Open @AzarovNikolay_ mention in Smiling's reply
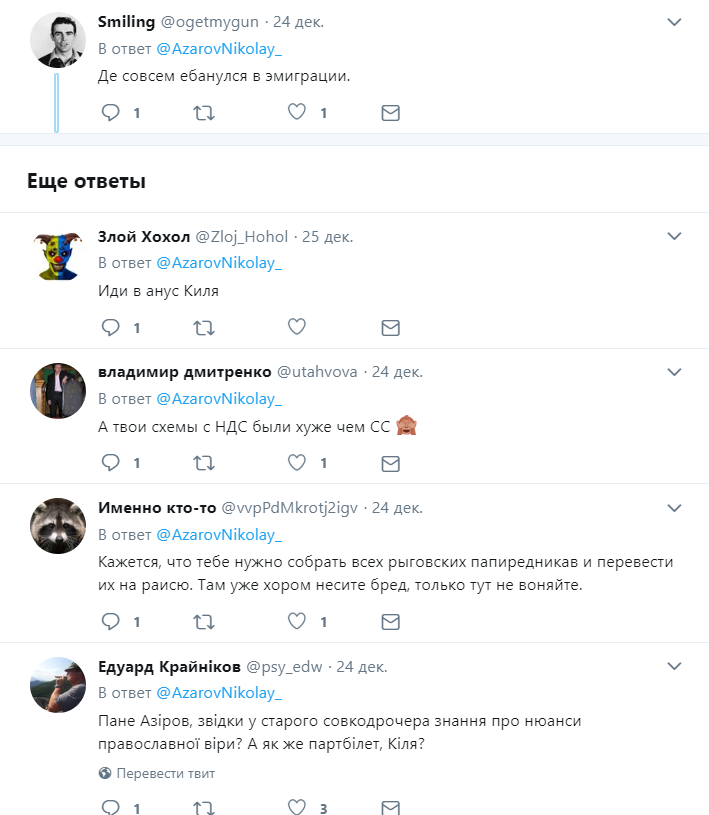 coord(219,49)
